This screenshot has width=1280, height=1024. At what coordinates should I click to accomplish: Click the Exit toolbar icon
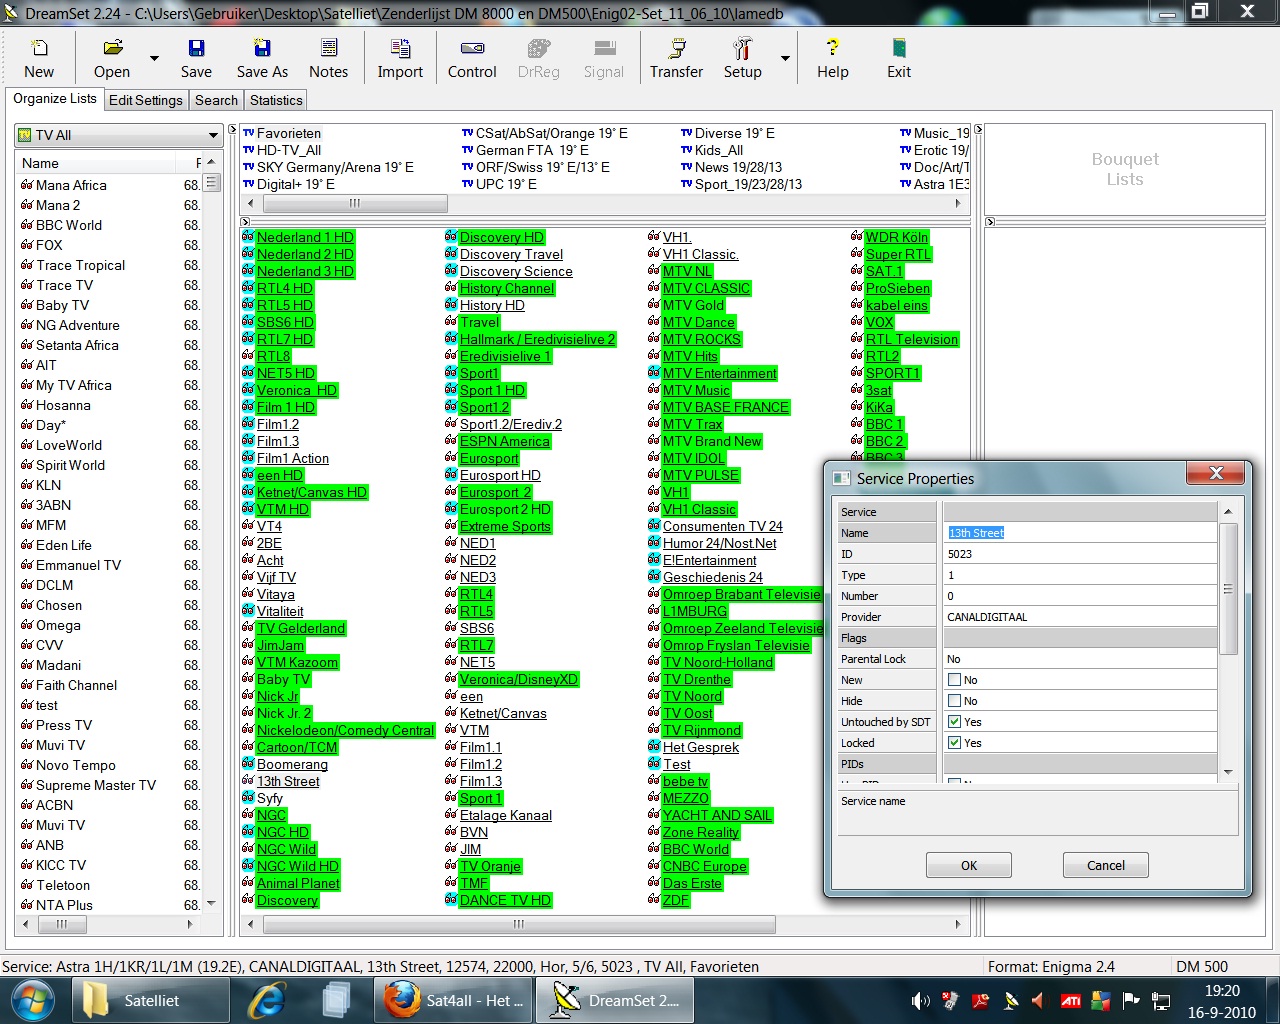[899, 59]
